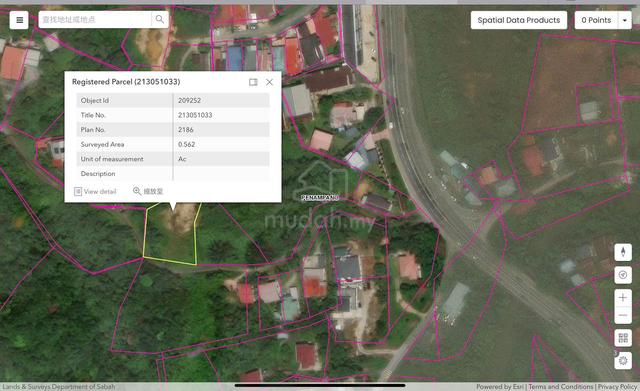Click the View detail link
The height and width of the screenshot is (391, 640).
click(x=95, y=191)
